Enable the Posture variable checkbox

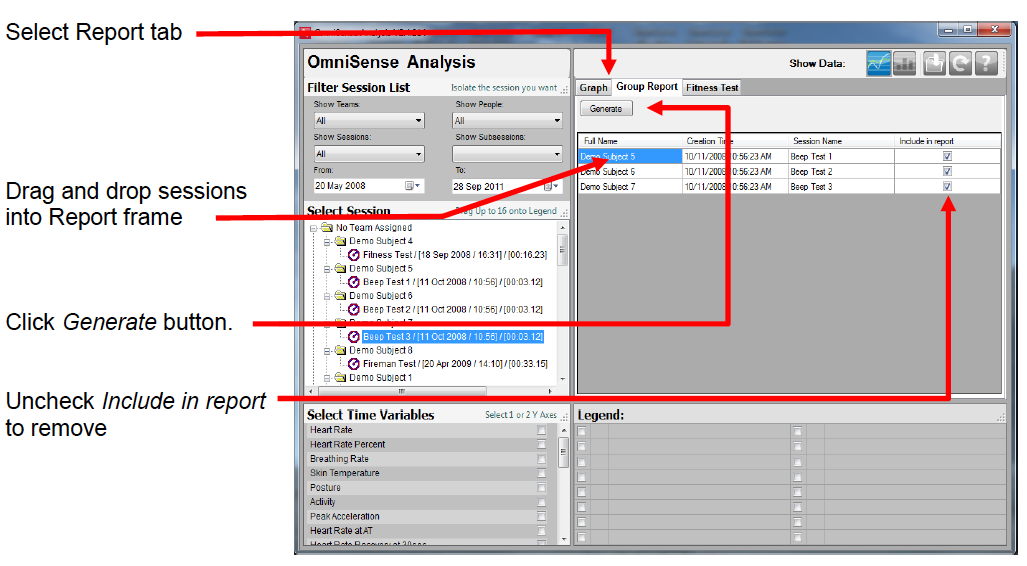coord(541,488)
